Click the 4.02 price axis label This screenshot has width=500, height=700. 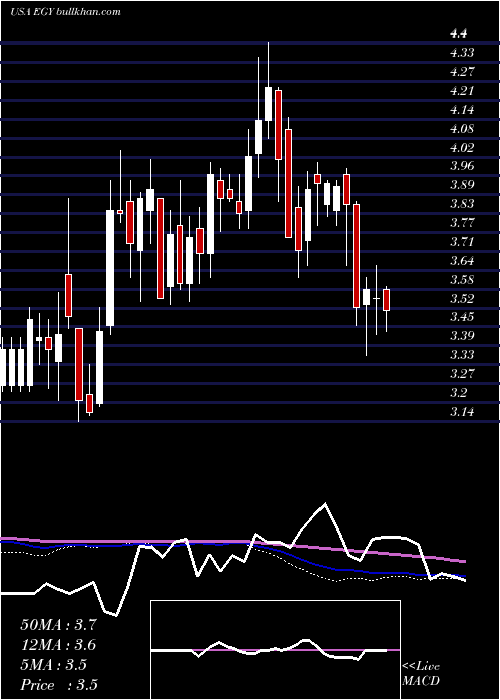[x=462, y=147]
